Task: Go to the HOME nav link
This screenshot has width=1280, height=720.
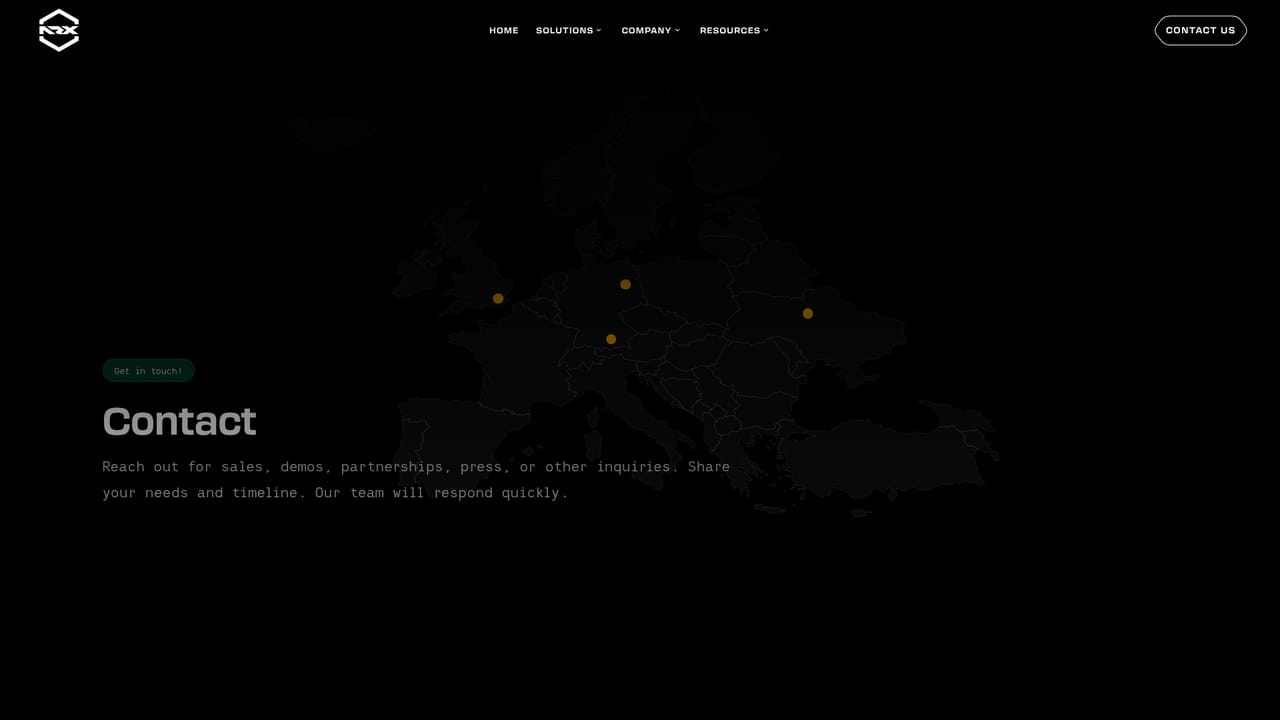Action: (x=504, y=30)
